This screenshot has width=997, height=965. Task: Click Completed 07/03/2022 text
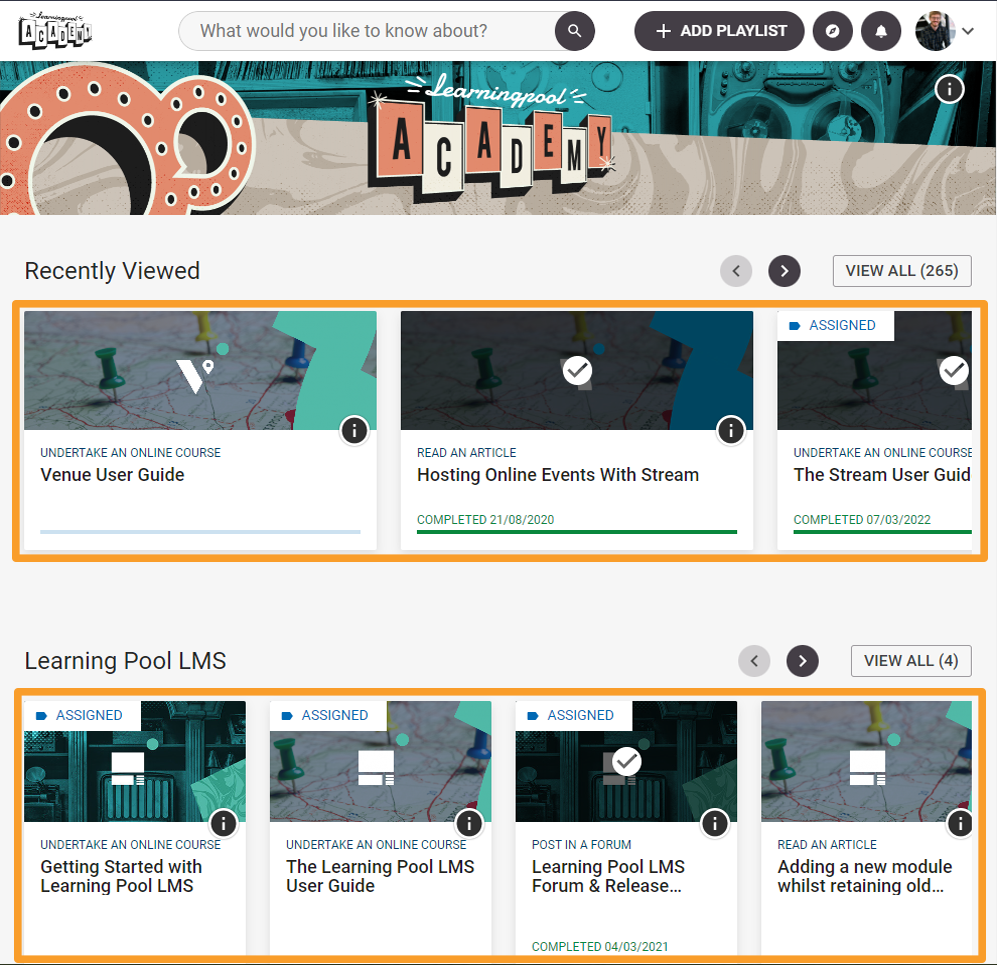point(862,519)
